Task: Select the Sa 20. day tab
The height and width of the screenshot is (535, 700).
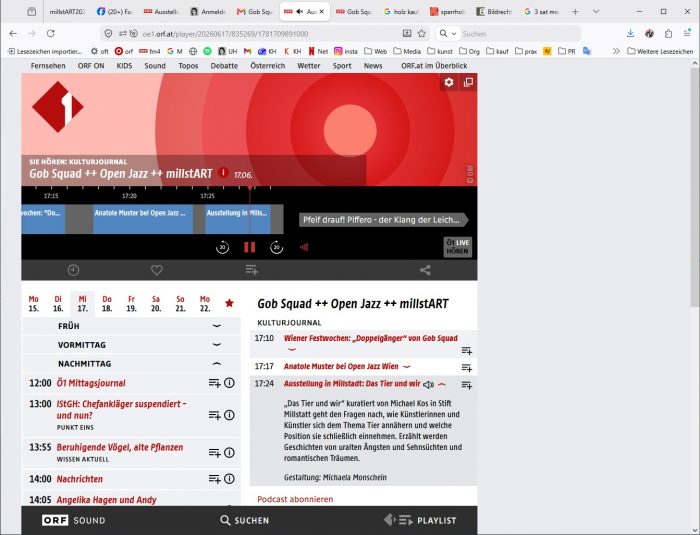Action: coord(156,303)
